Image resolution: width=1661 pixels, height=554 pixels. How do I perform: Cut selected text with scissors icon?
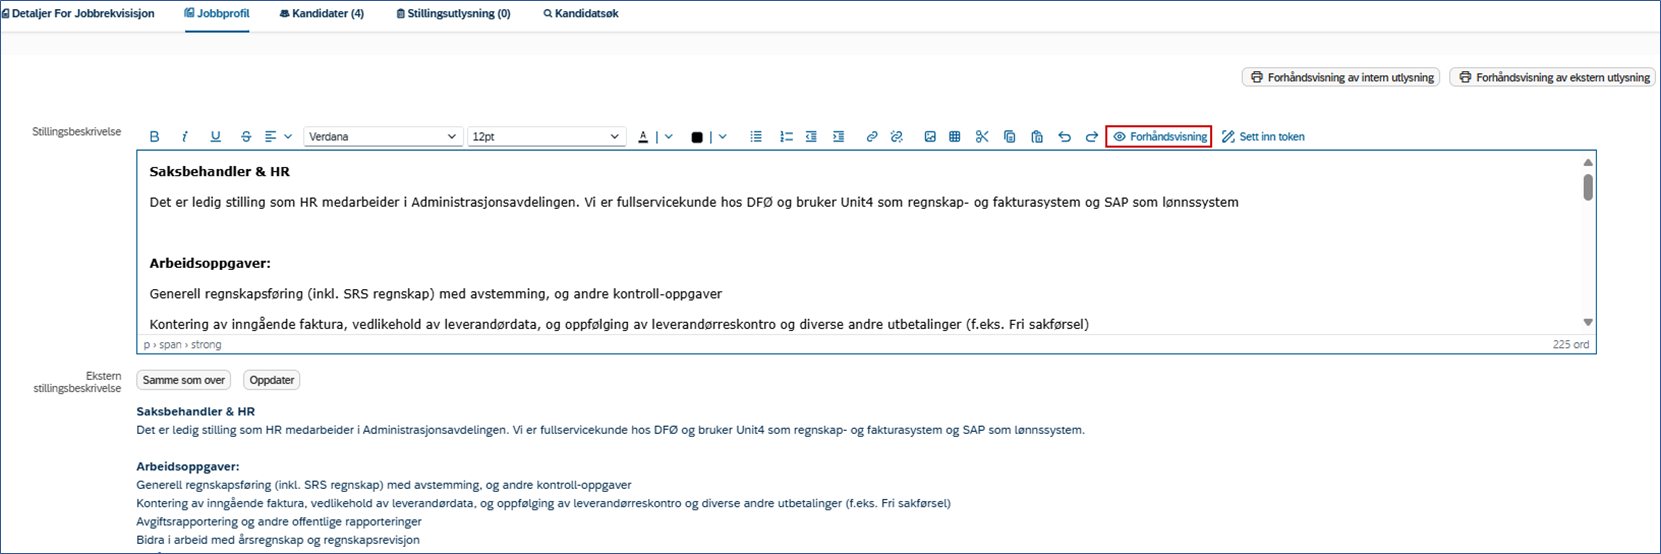pos(982,137)
